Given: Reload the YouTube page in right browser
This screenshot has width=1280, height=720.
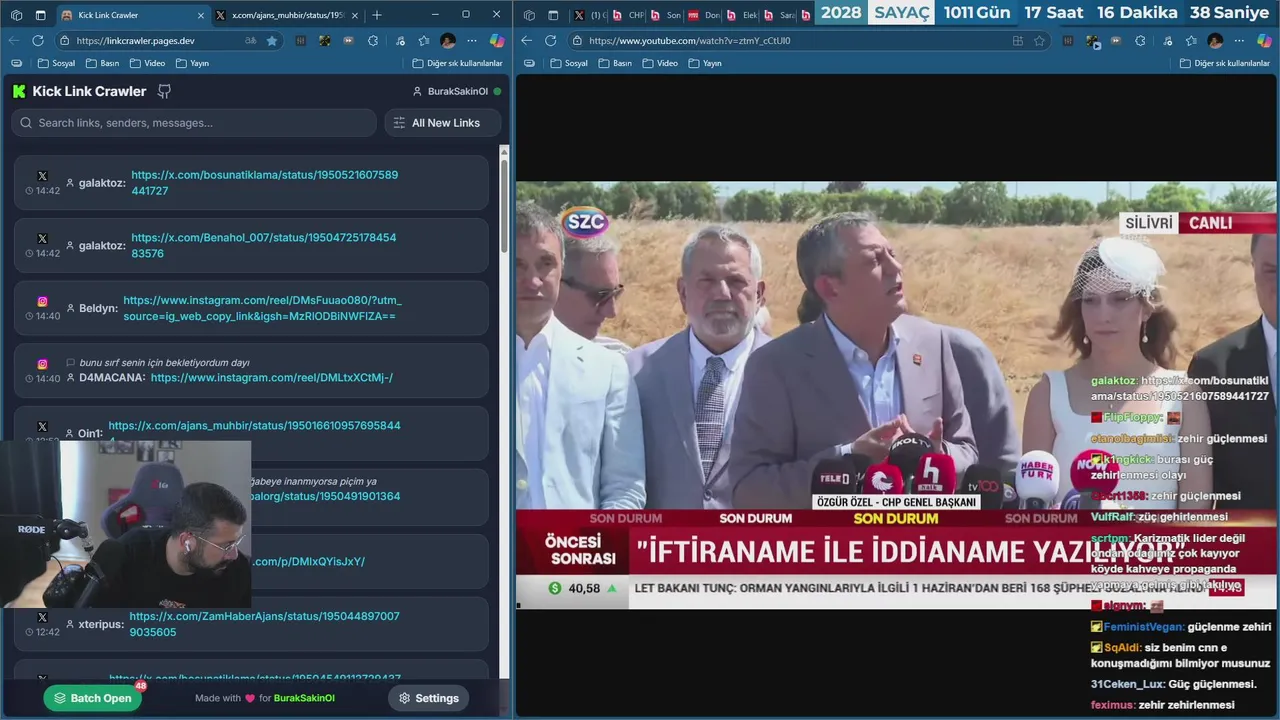Looking at the screenshot, I should pos(550,41).
